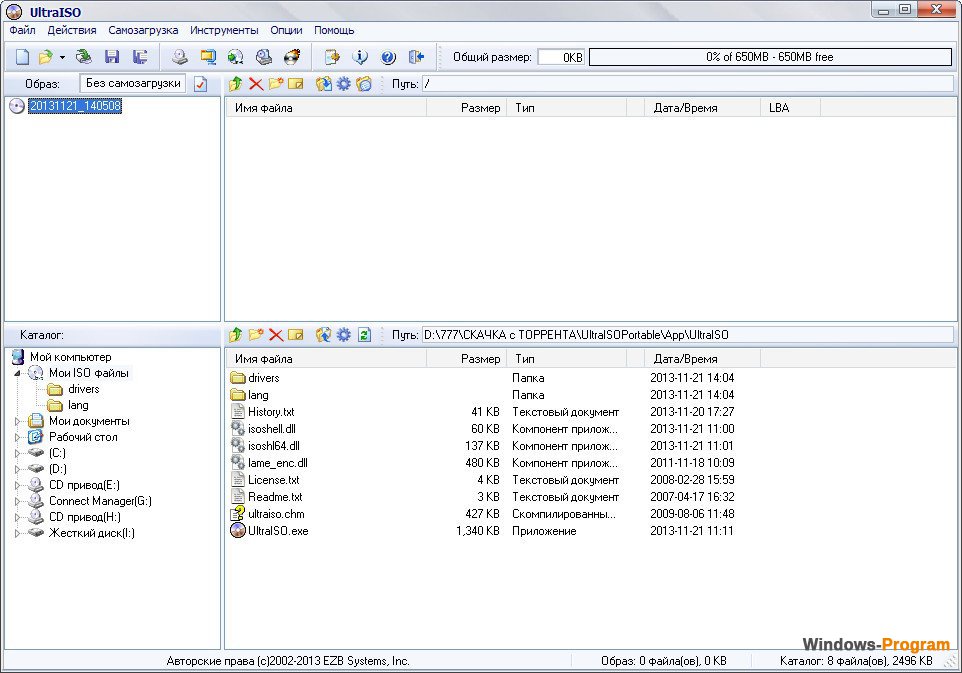Image resolution: width=962 pixels, height=673 pixels.
Task: Click Дата/Время column header in the Каталог file list
Action: pos(702,359)
